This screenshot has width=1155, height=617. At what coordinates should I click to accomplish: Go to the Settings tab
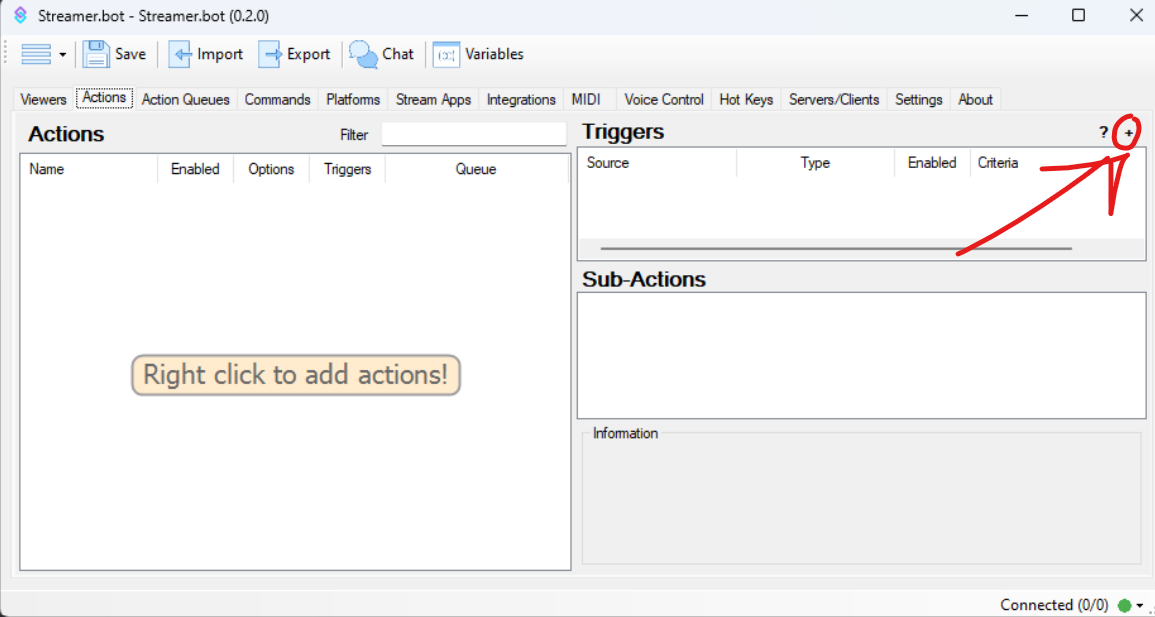pyautogui.click(x=919, y=99)
